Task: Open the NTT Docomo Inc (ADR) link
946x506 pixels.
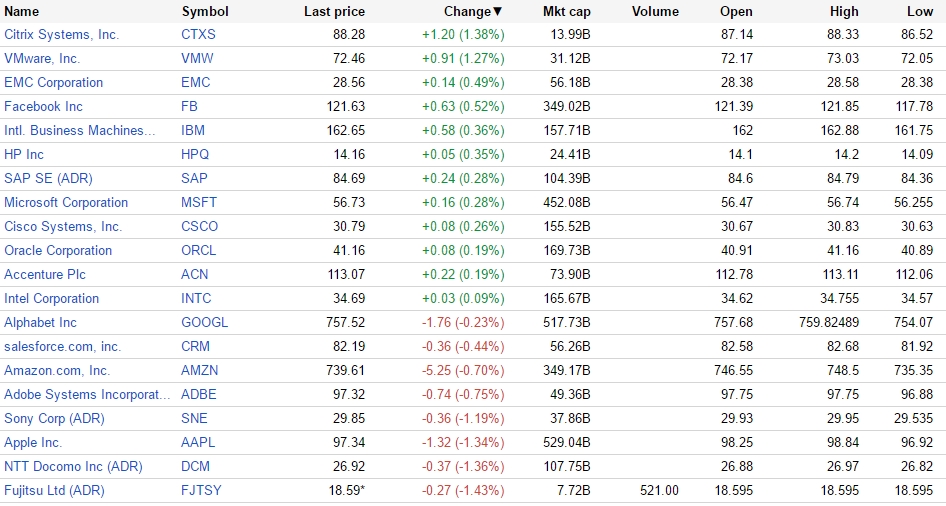Action: click(x=73, y=467)
